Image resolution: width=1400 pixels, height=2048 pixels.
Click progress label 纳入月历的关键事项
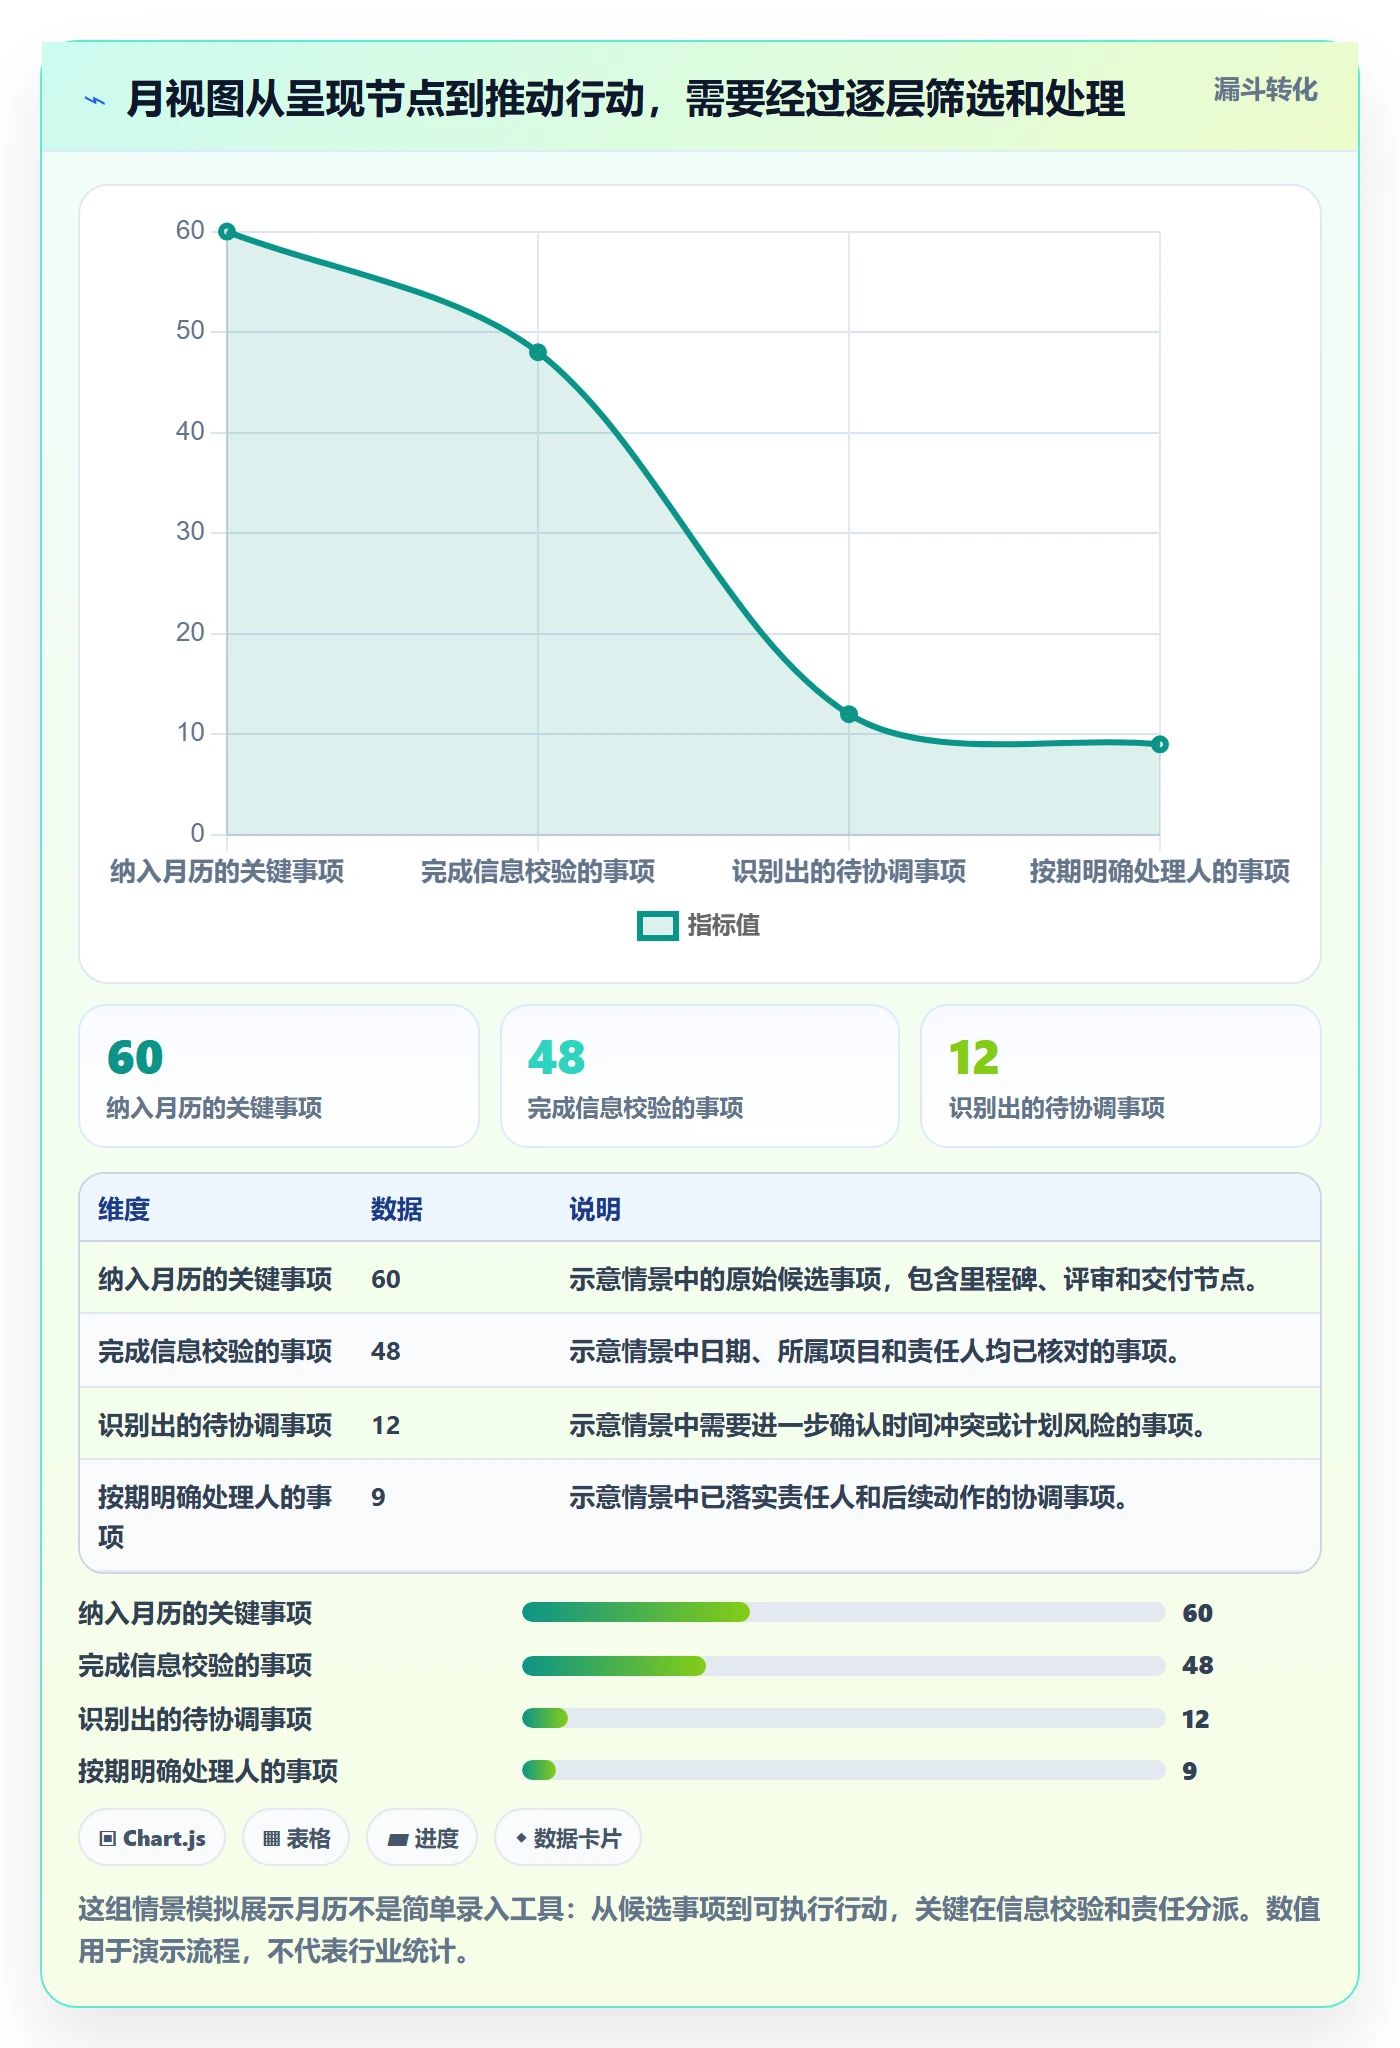tap(195, 1613)
